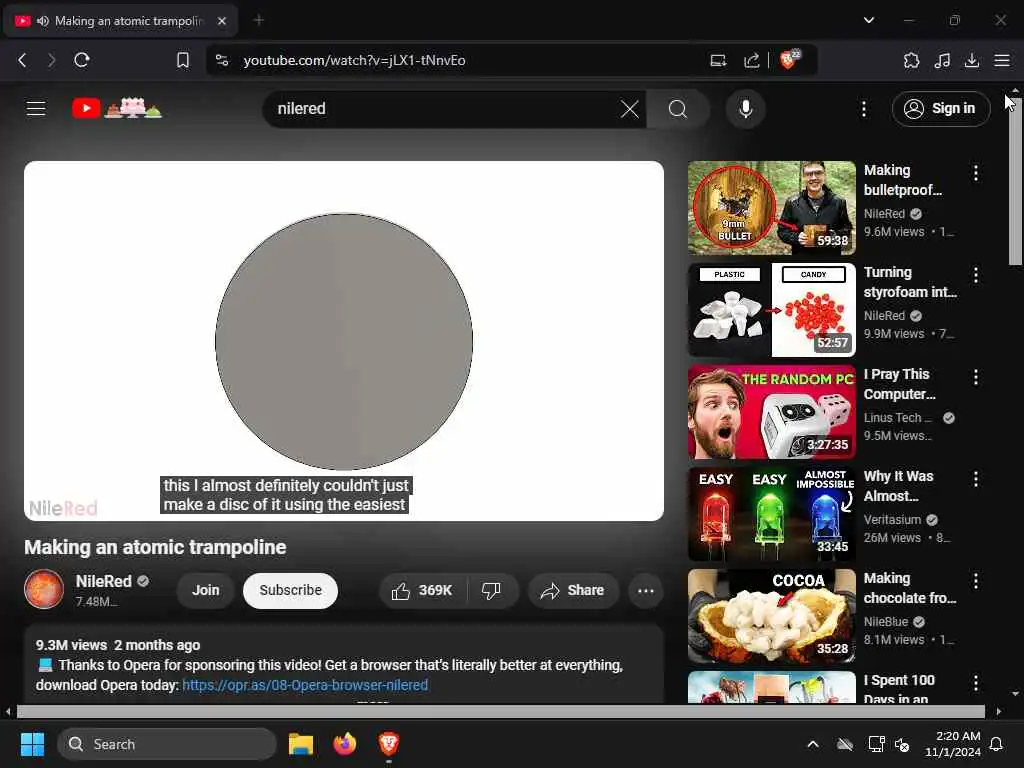Open options for Making bulletproof video
The width and height of the screenshot is (1024, 768).
976,173
